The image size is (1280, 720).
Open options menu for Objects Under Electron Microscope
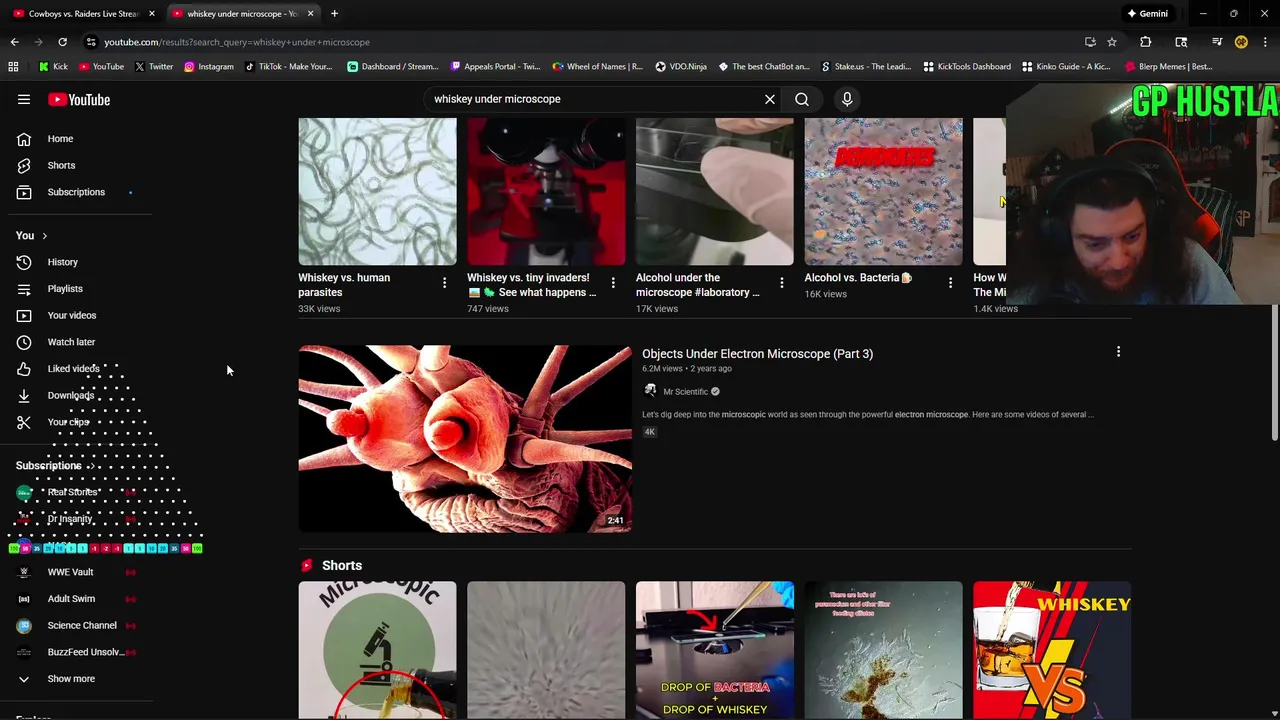tap(1118, 352)
